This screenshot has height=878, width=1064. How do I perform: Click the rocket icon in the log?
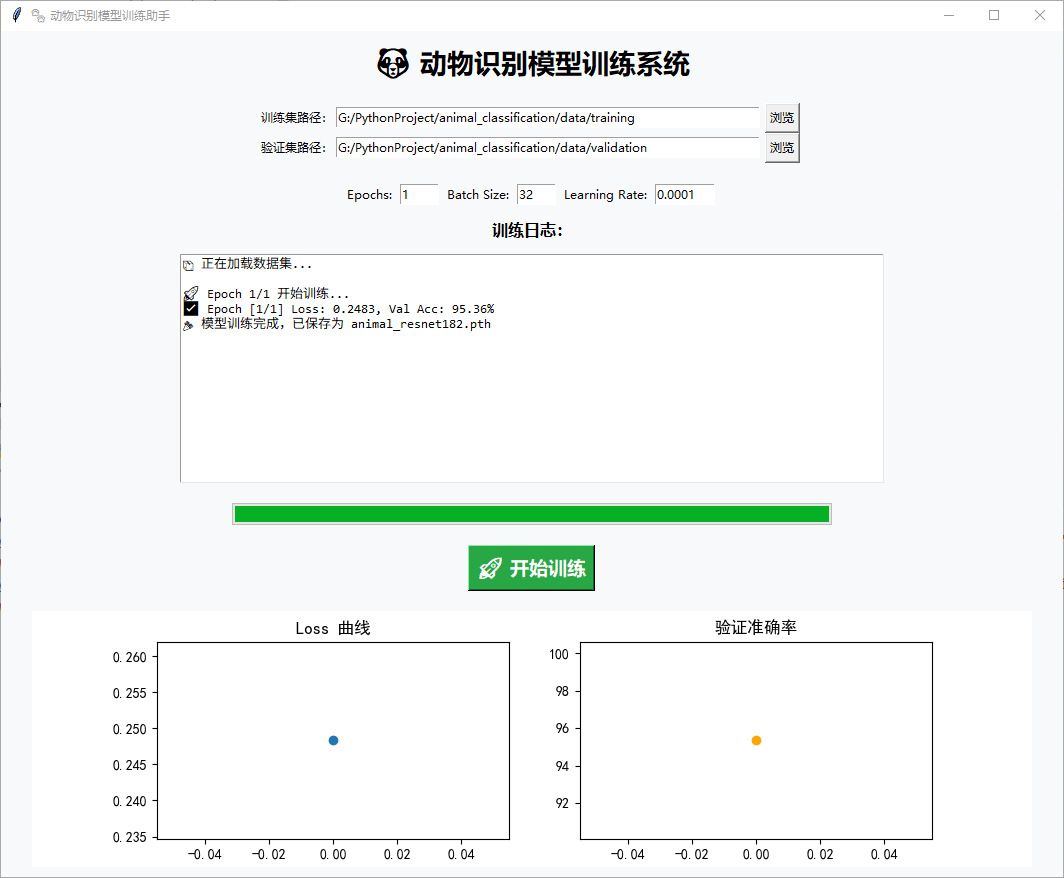coord(191,294)
